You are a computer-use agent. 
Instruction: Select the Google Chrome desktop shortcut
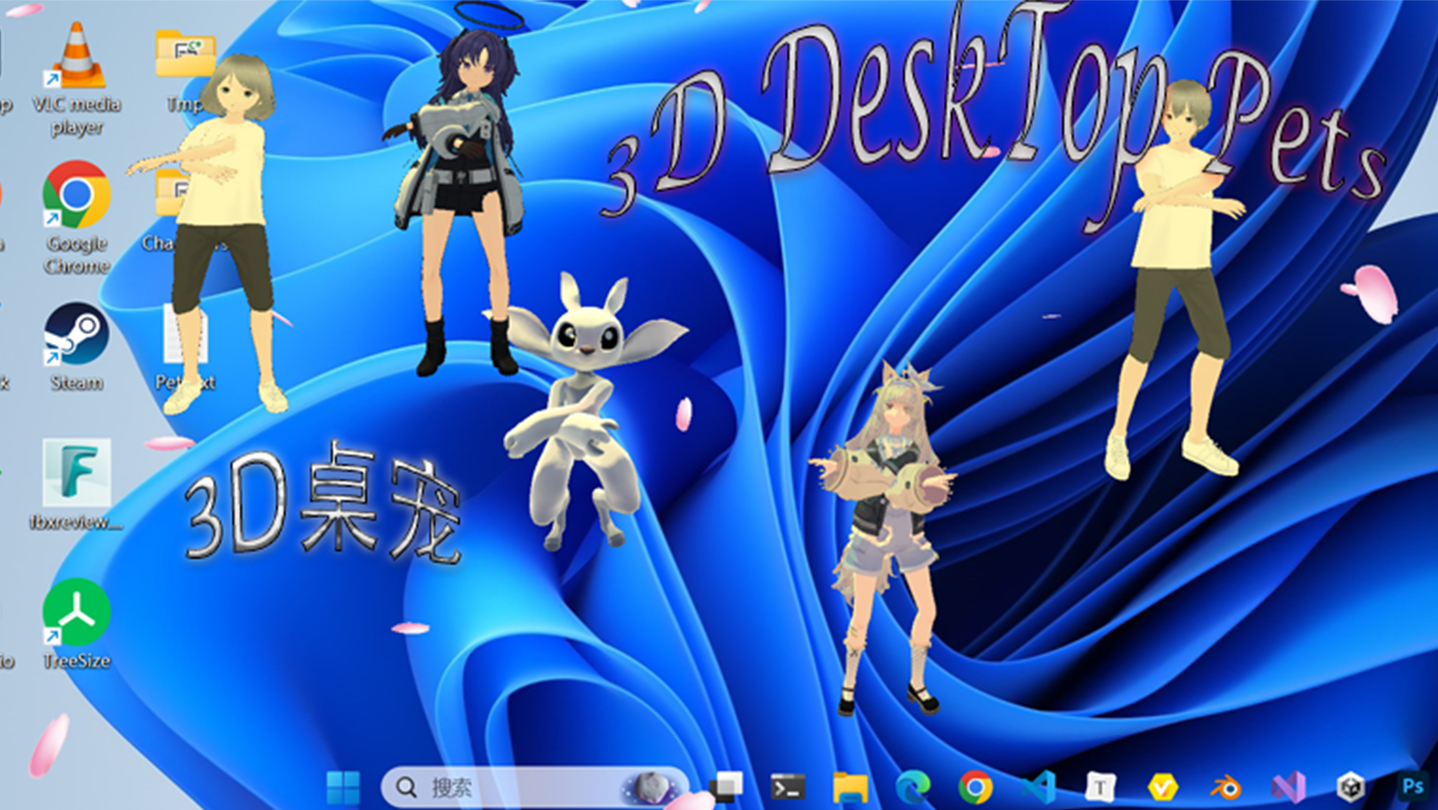coord(77,196)
